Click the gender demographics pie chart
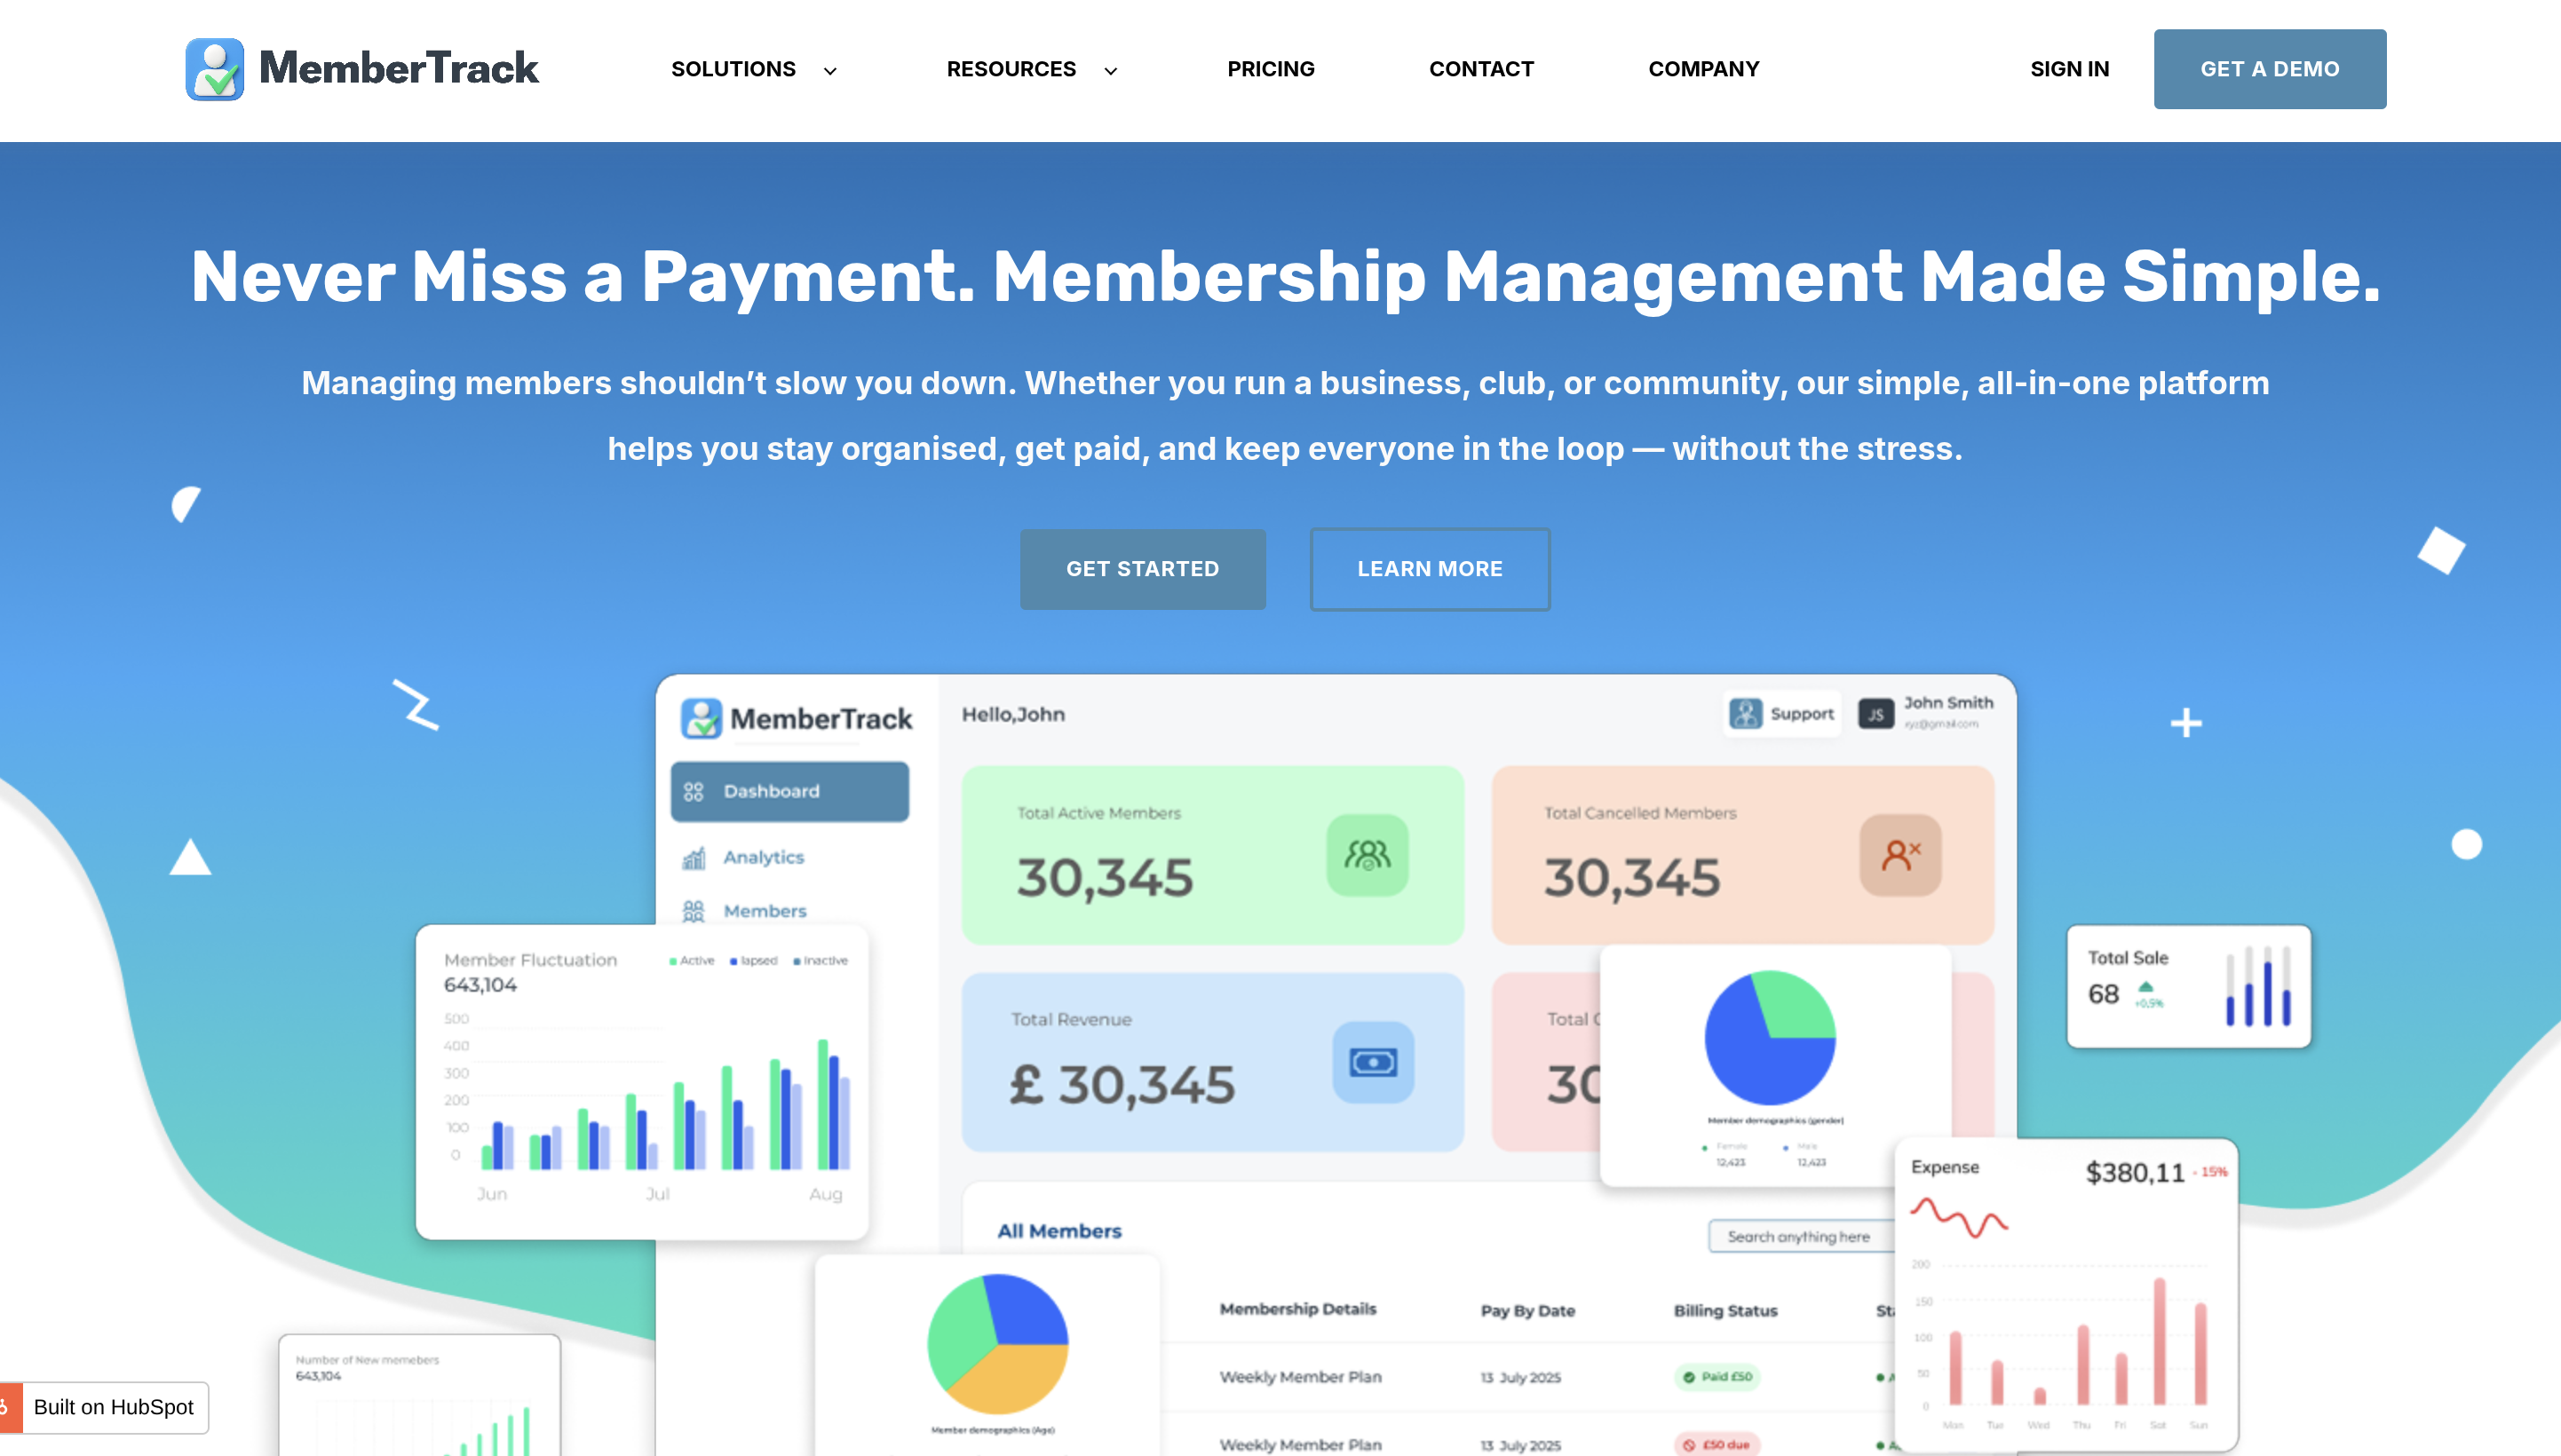The image size is (2561, 1456). (1769, 1037)
